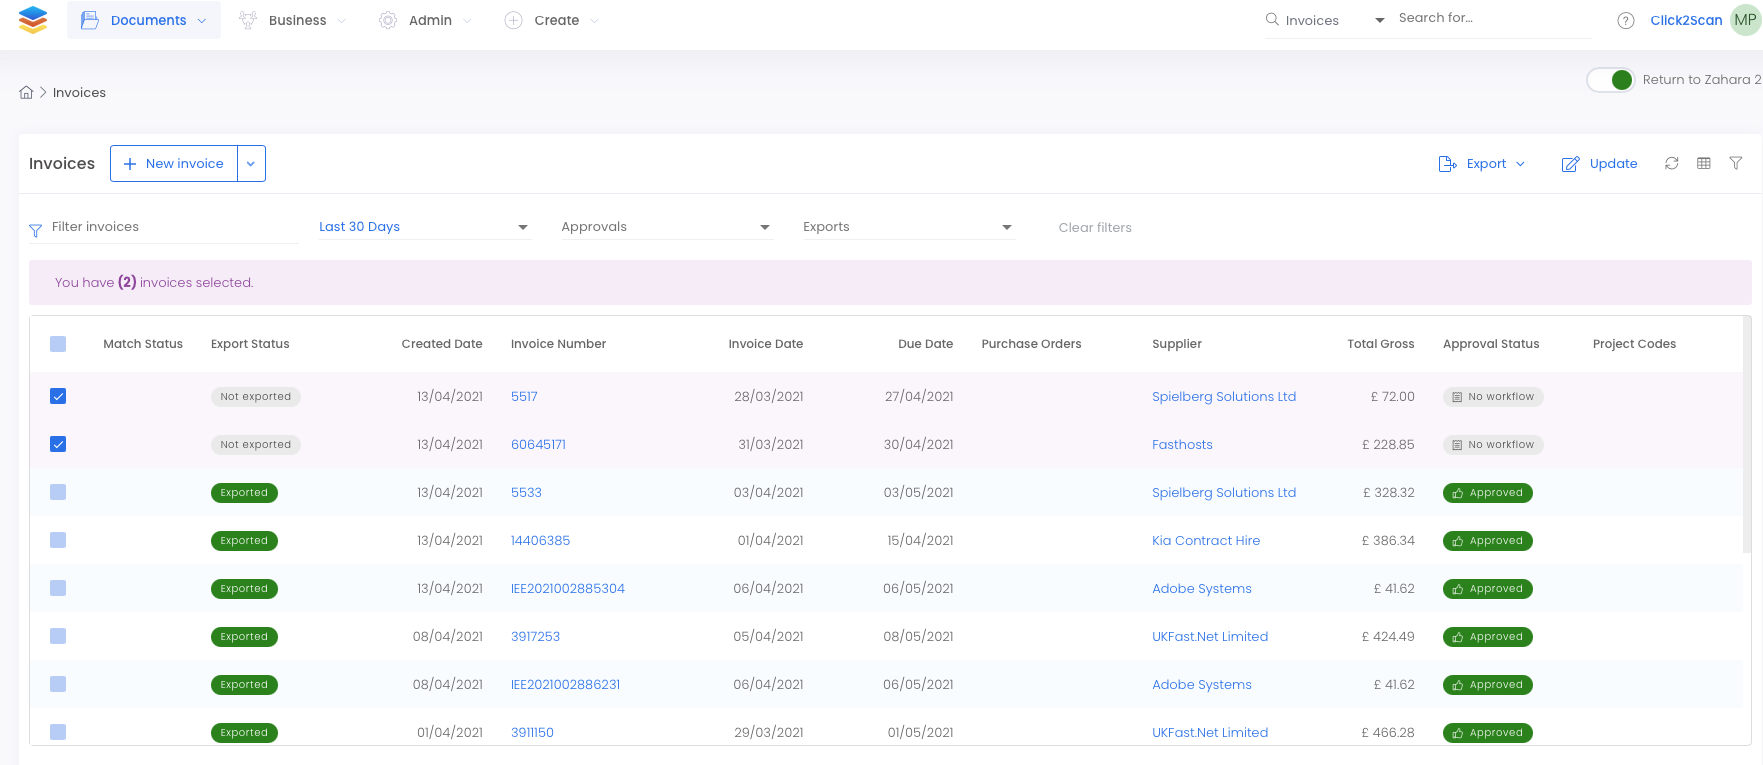Tick the checkbox for invoice 5533
The height and width of the screenshot is (765, 1763).
[58, 492]
